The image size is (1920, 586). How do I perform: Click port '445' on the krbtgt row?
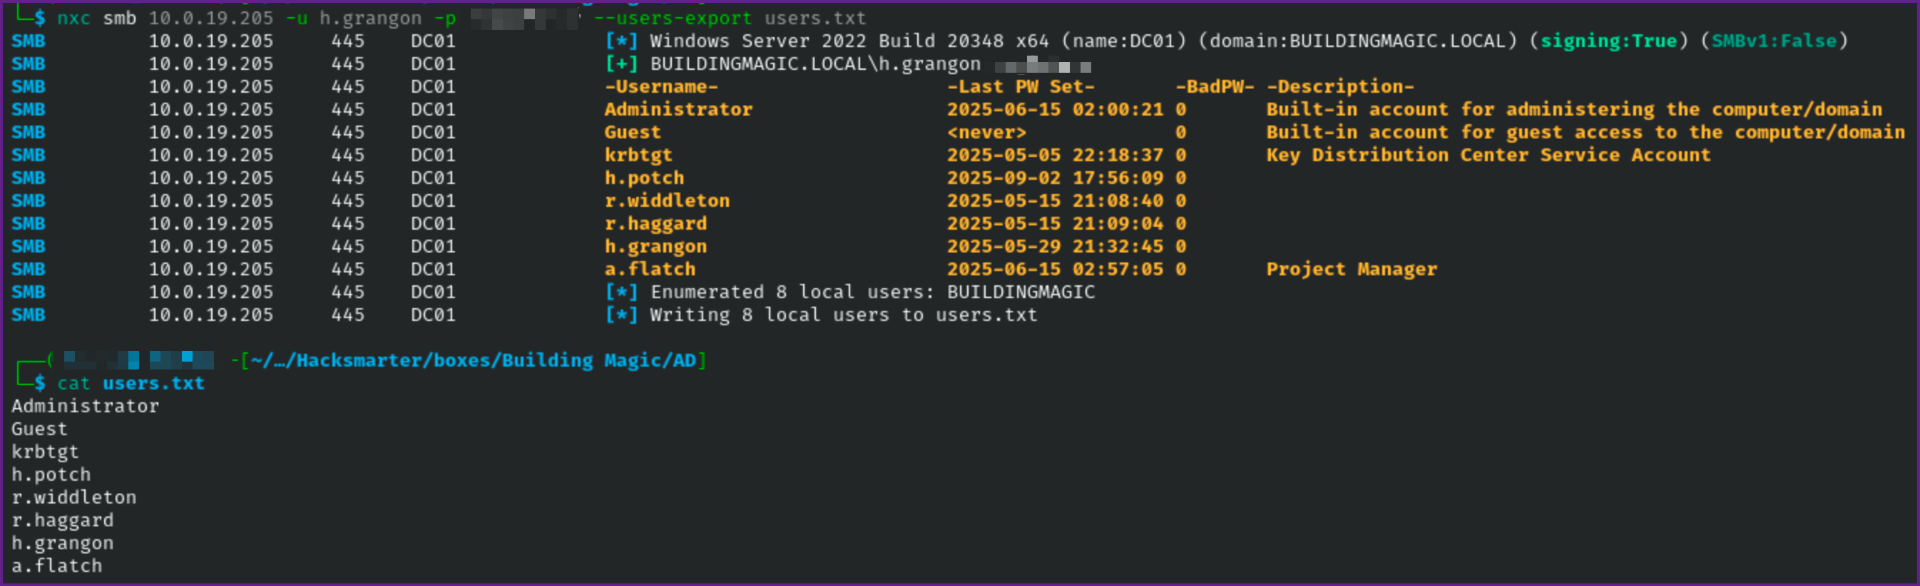pos(348,155)
